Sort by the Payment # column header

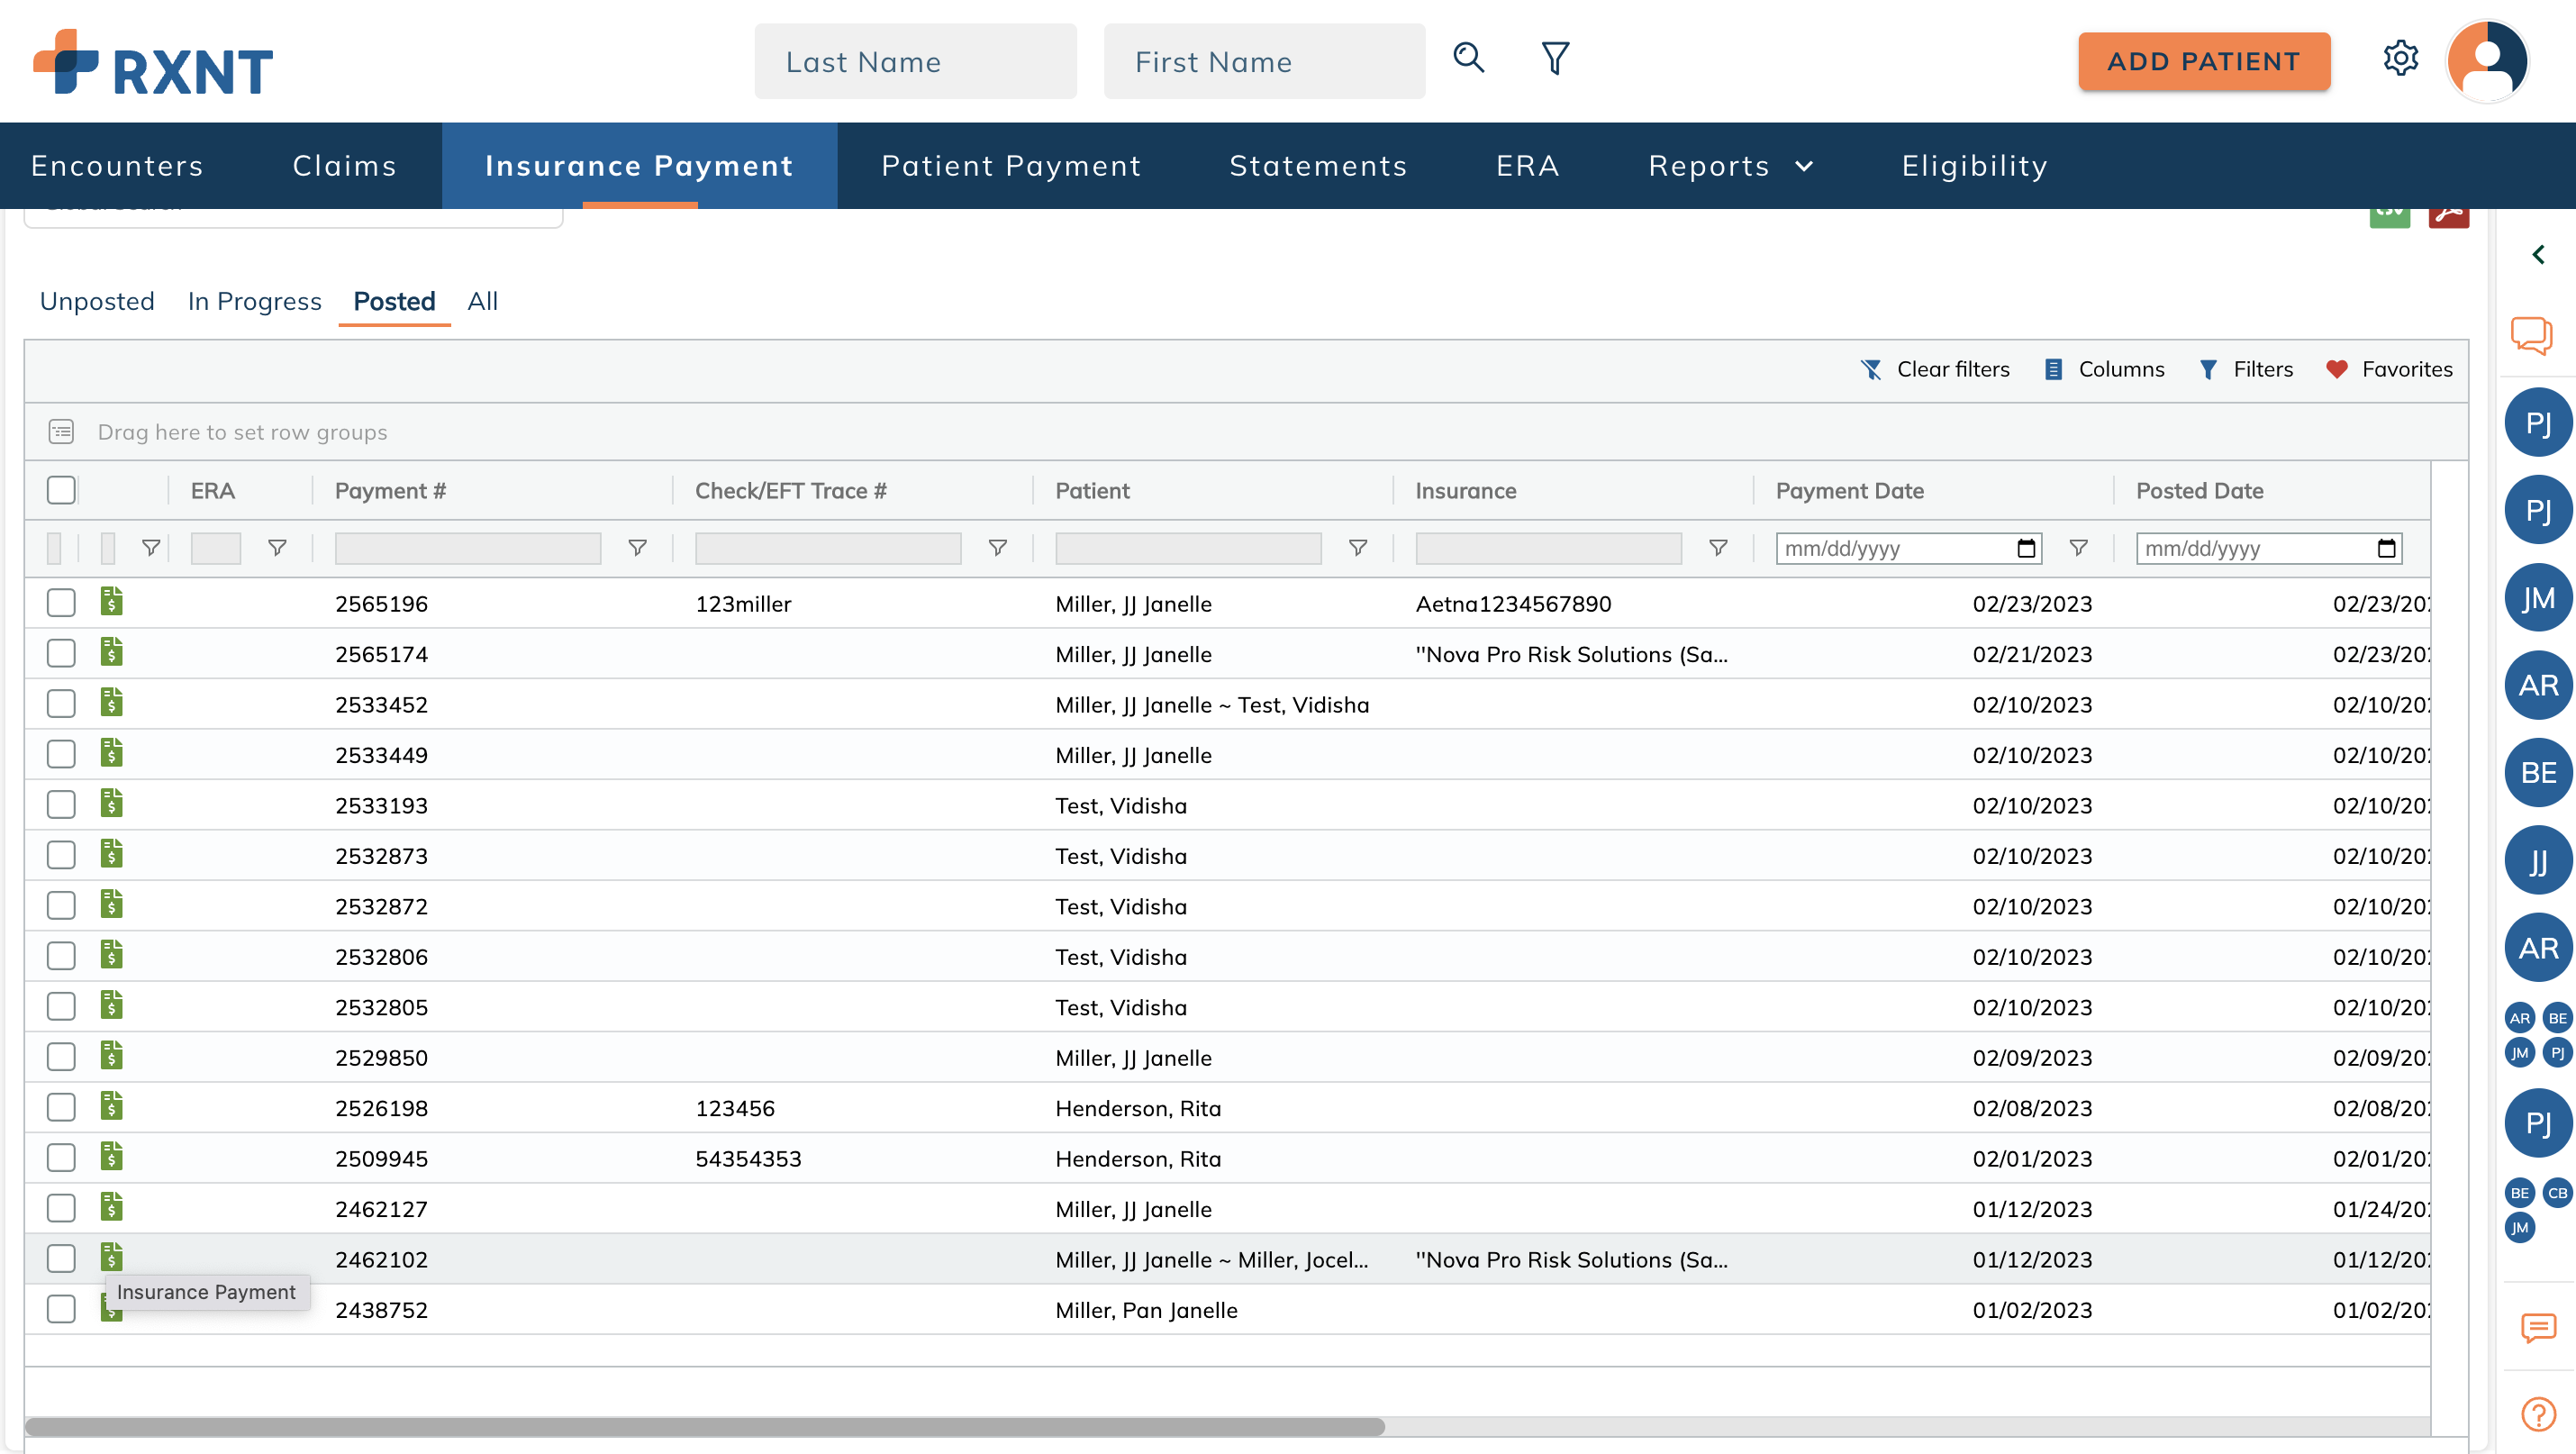tap(390, 490)
